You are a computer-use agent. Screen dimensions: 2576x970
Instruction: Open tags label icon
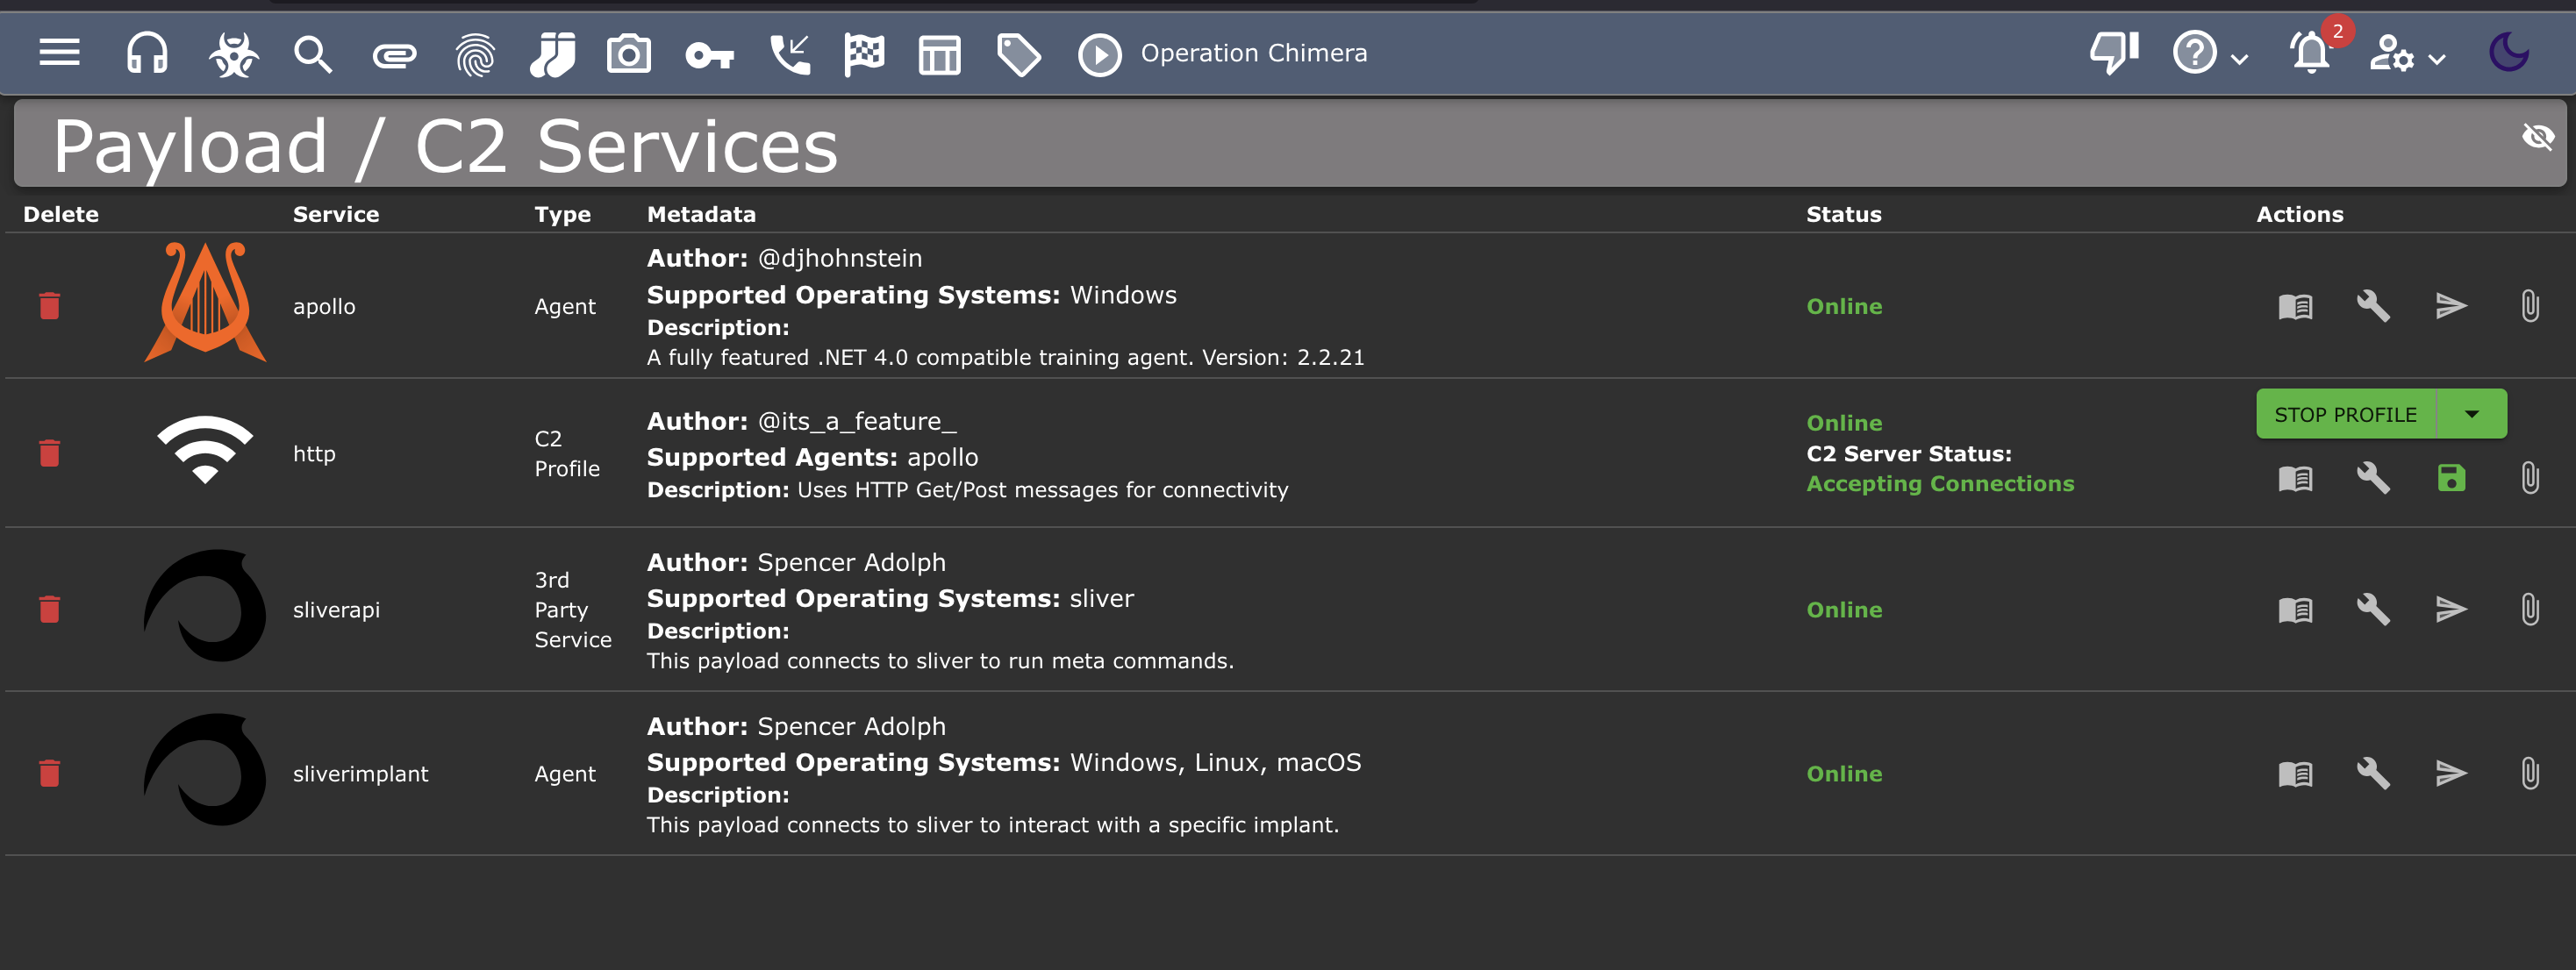pyautogui.click(x=1019, y=54)
